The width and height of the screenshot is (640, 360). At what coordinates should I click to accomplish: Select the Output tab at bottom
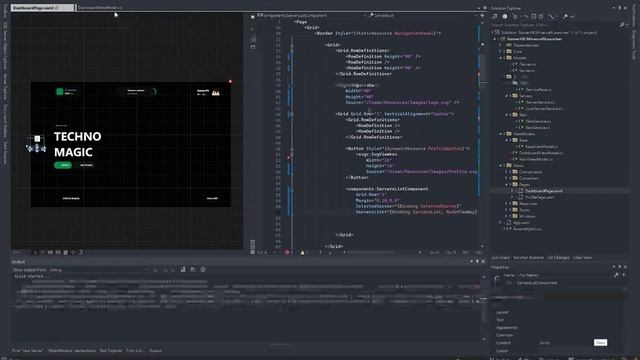[156, 351]
